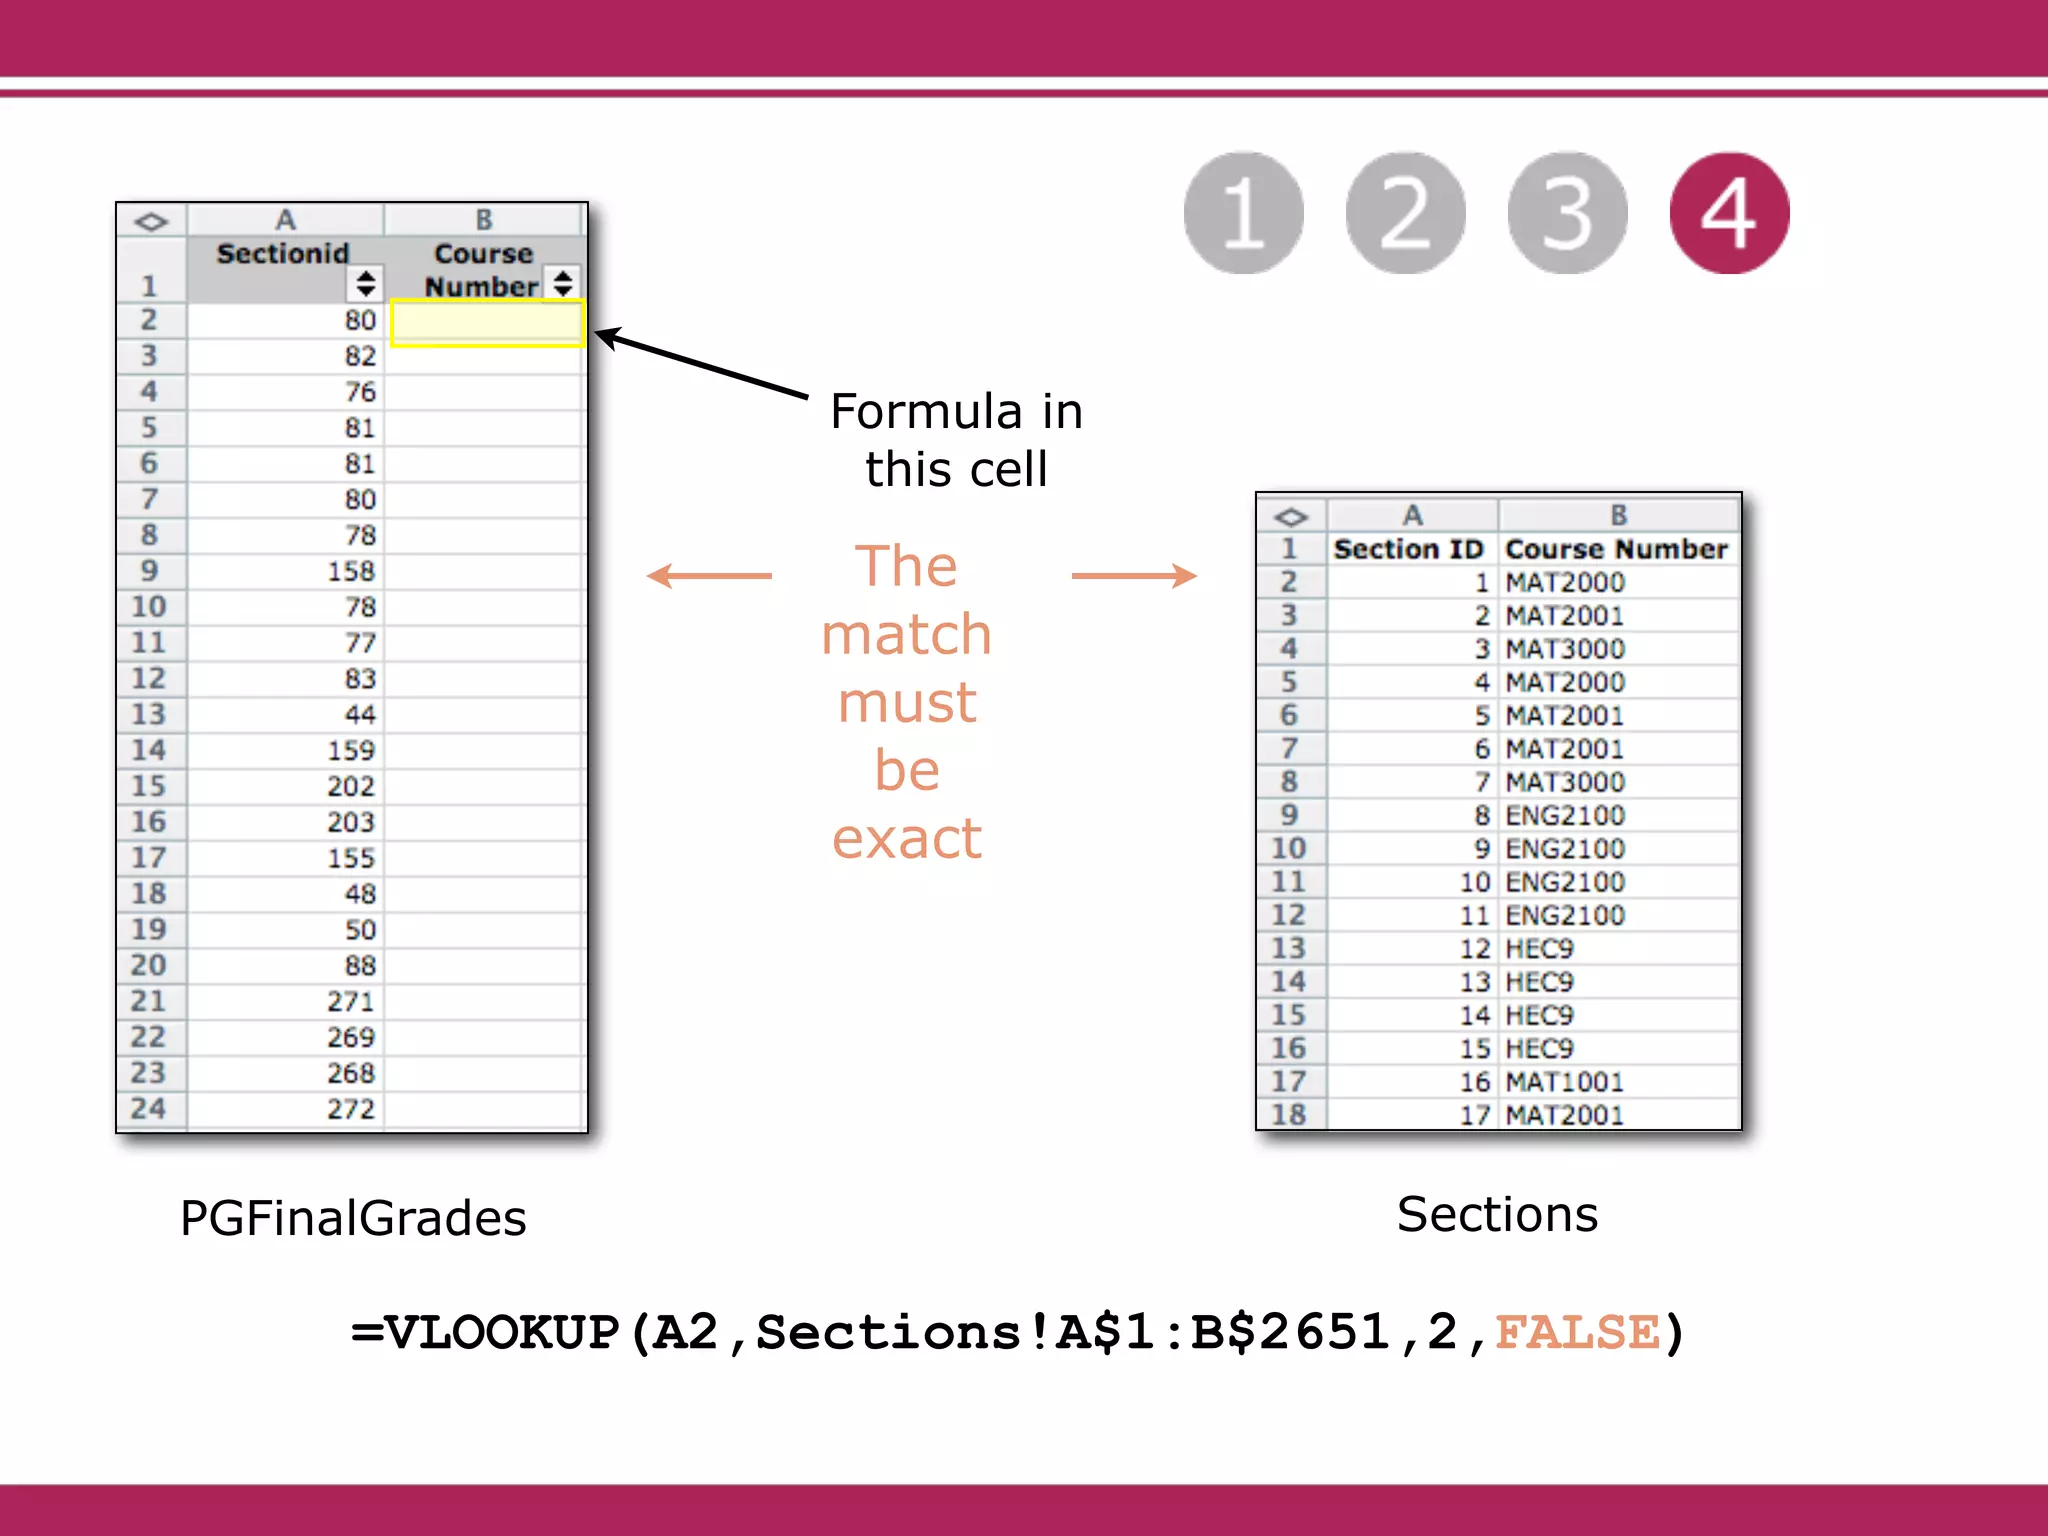Select the cell containing 82 in PGFinalGrades
Image resolution: width=2048 pixels, height=1536 pixels.
pos(286,356)
